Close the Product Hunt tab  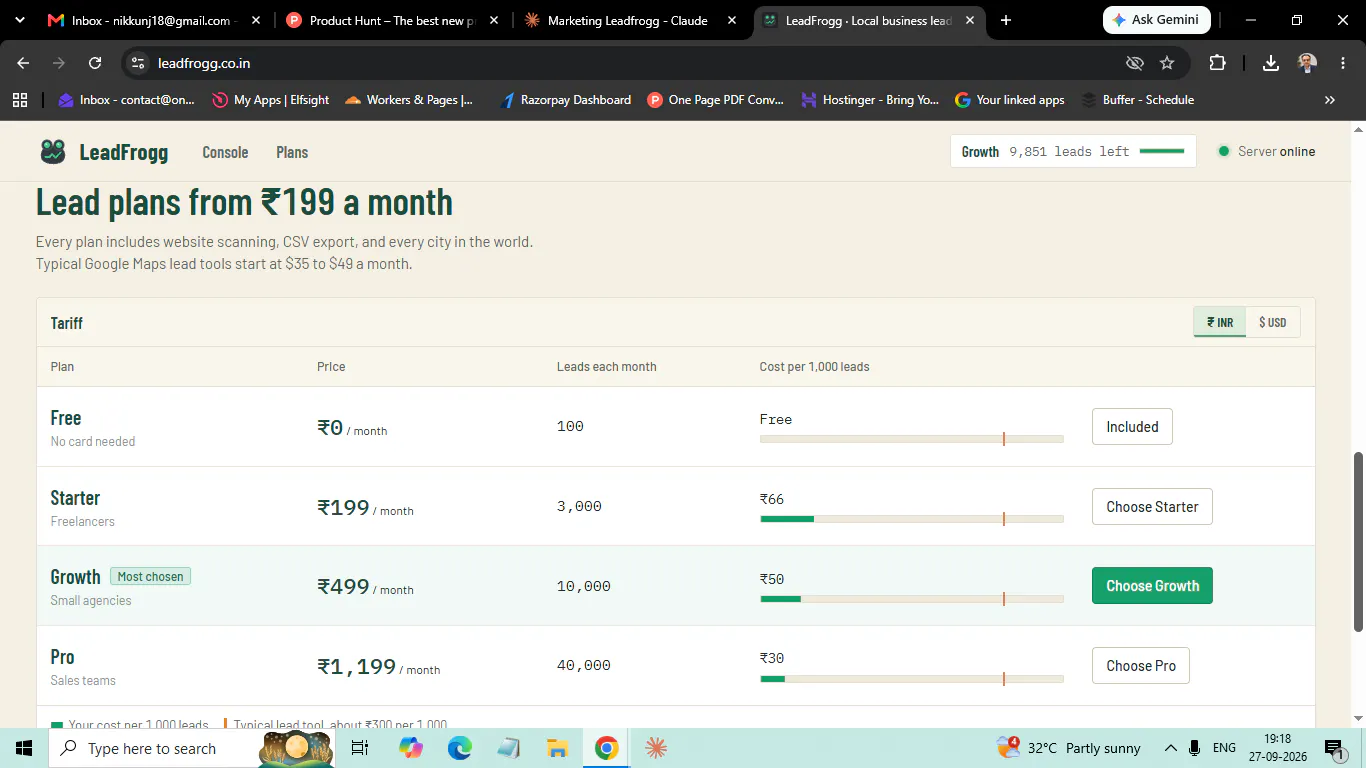click(x=494, y=20)
